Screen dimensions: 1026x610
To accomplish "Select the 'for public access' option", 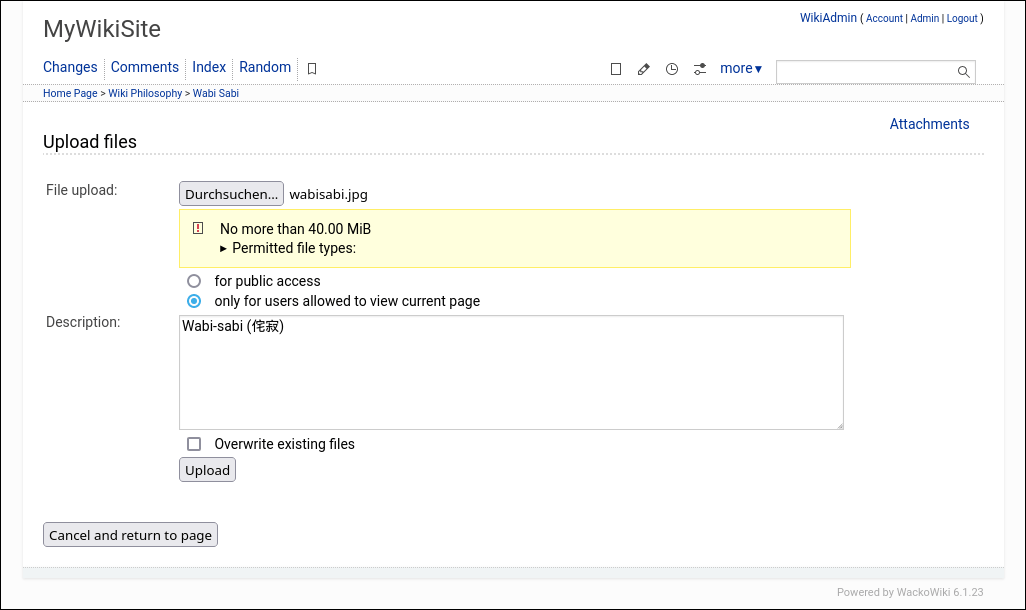I will [194, 281].
